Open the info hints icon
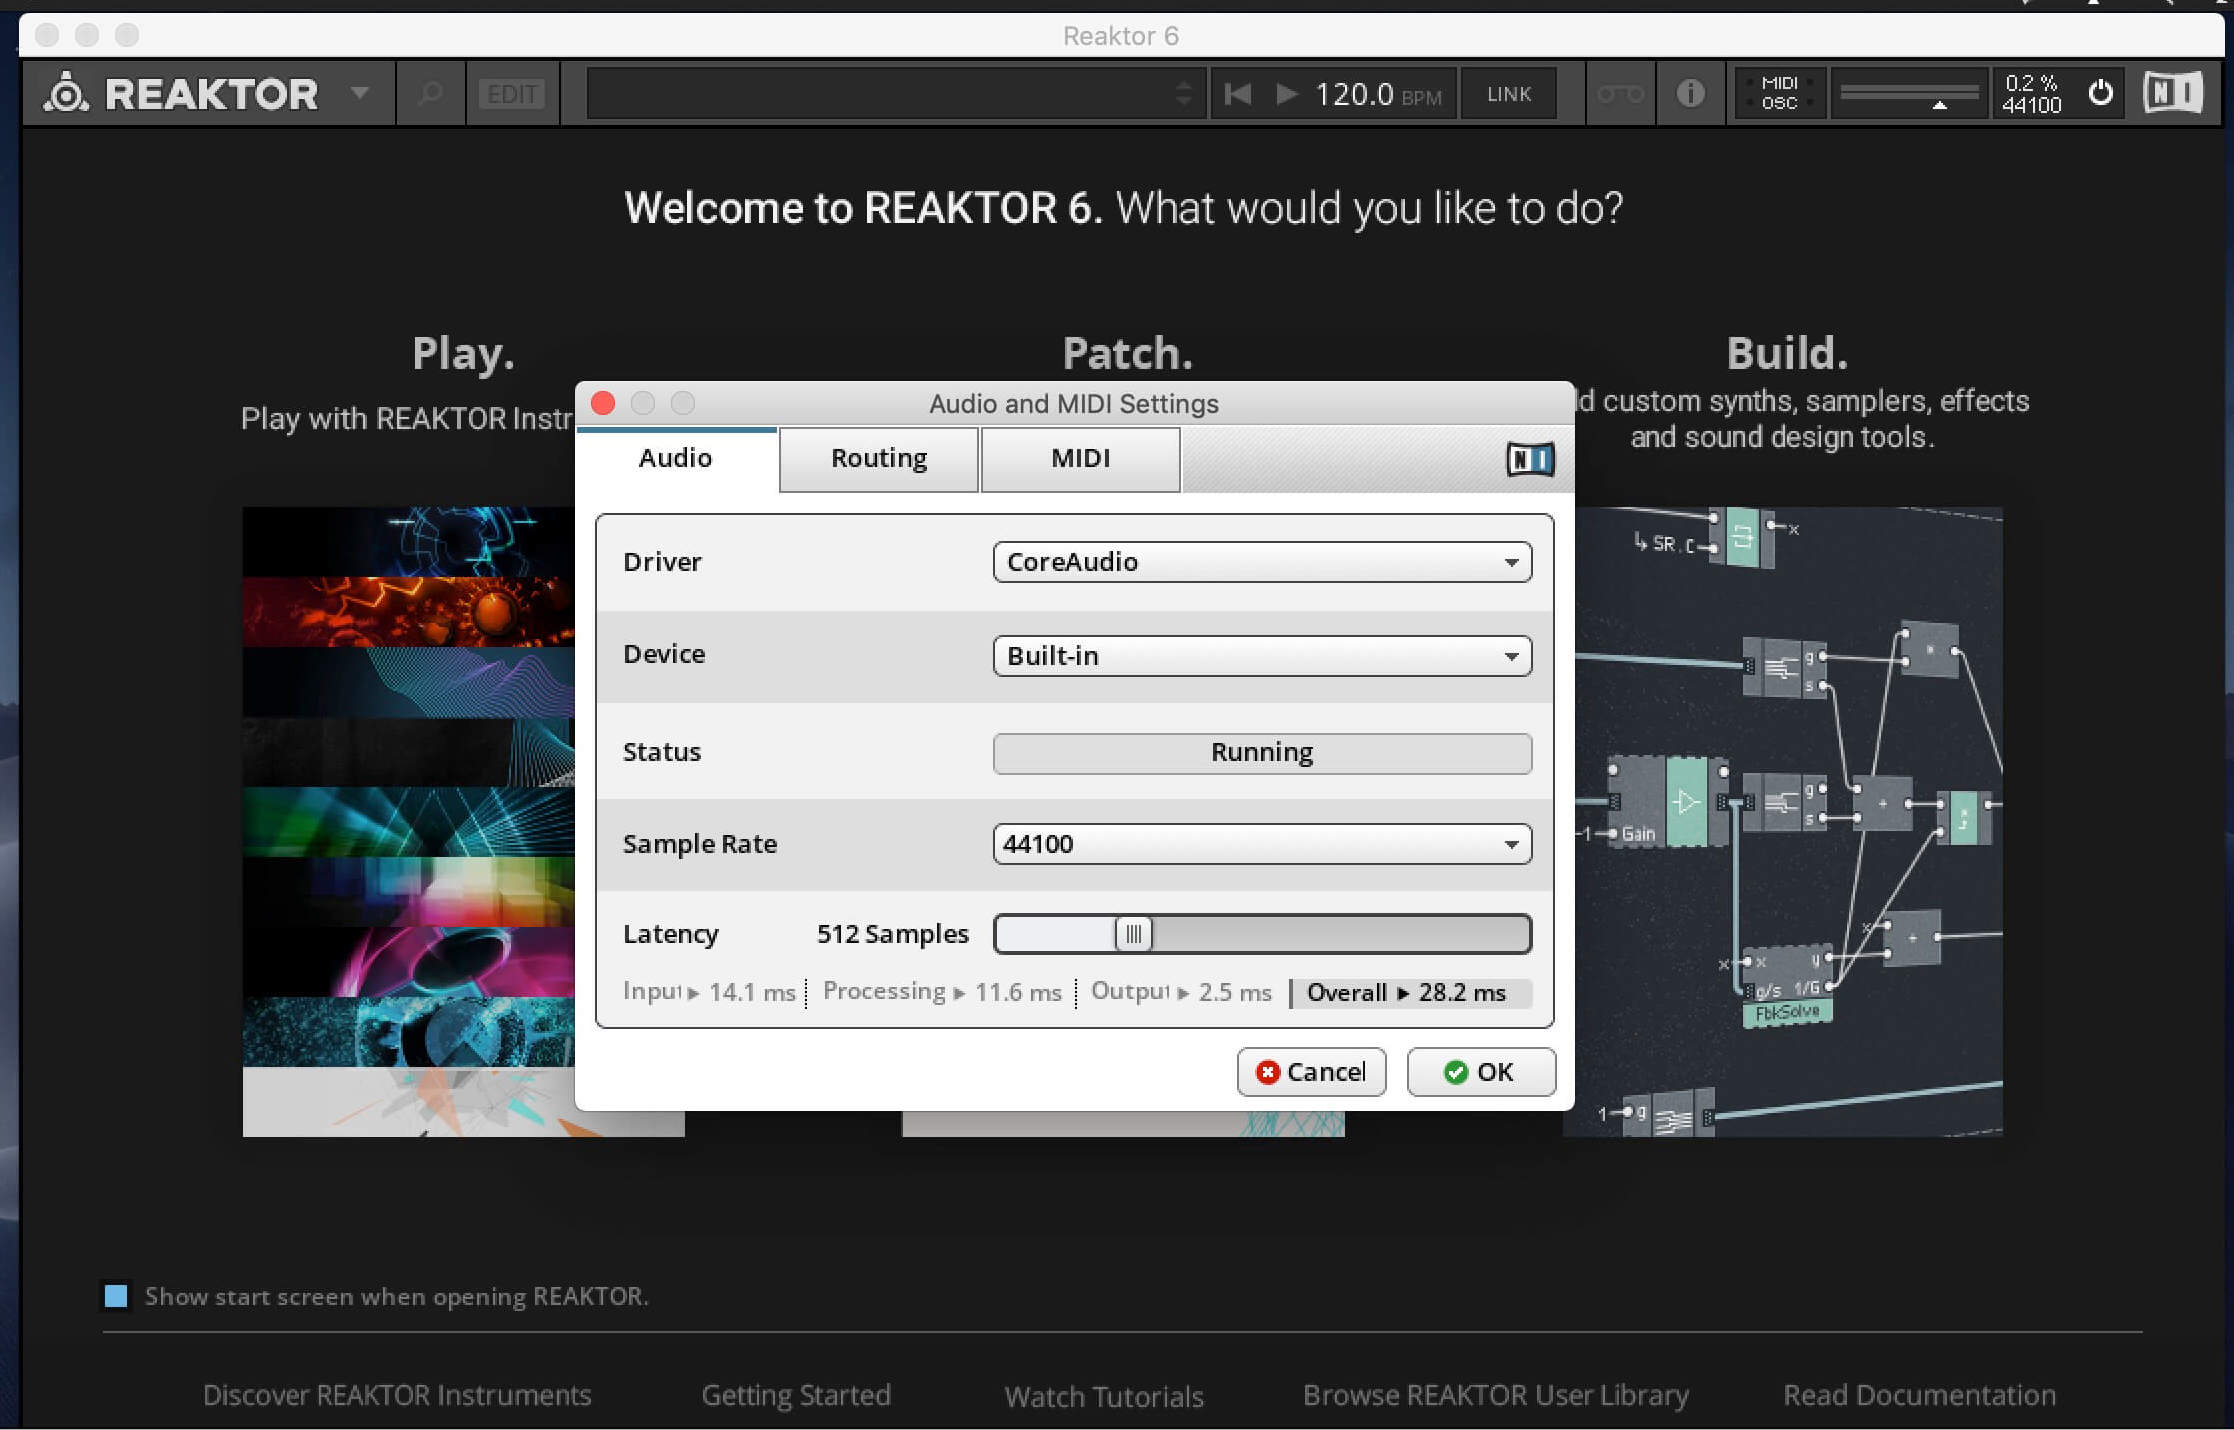The height and width of the screenshot is (1430, 2234). click(1690, 94)
